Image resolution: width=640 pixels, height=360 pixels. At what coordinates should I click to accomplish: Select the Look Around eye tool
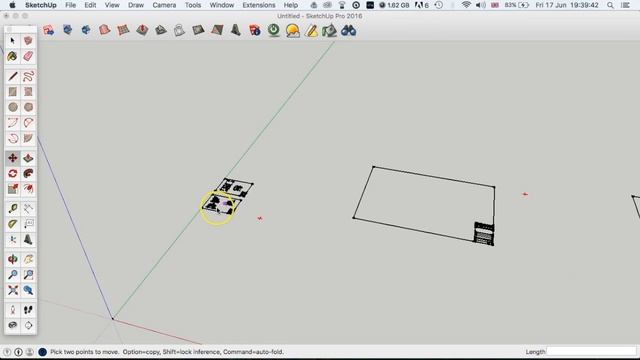click(x=13, y=325)
